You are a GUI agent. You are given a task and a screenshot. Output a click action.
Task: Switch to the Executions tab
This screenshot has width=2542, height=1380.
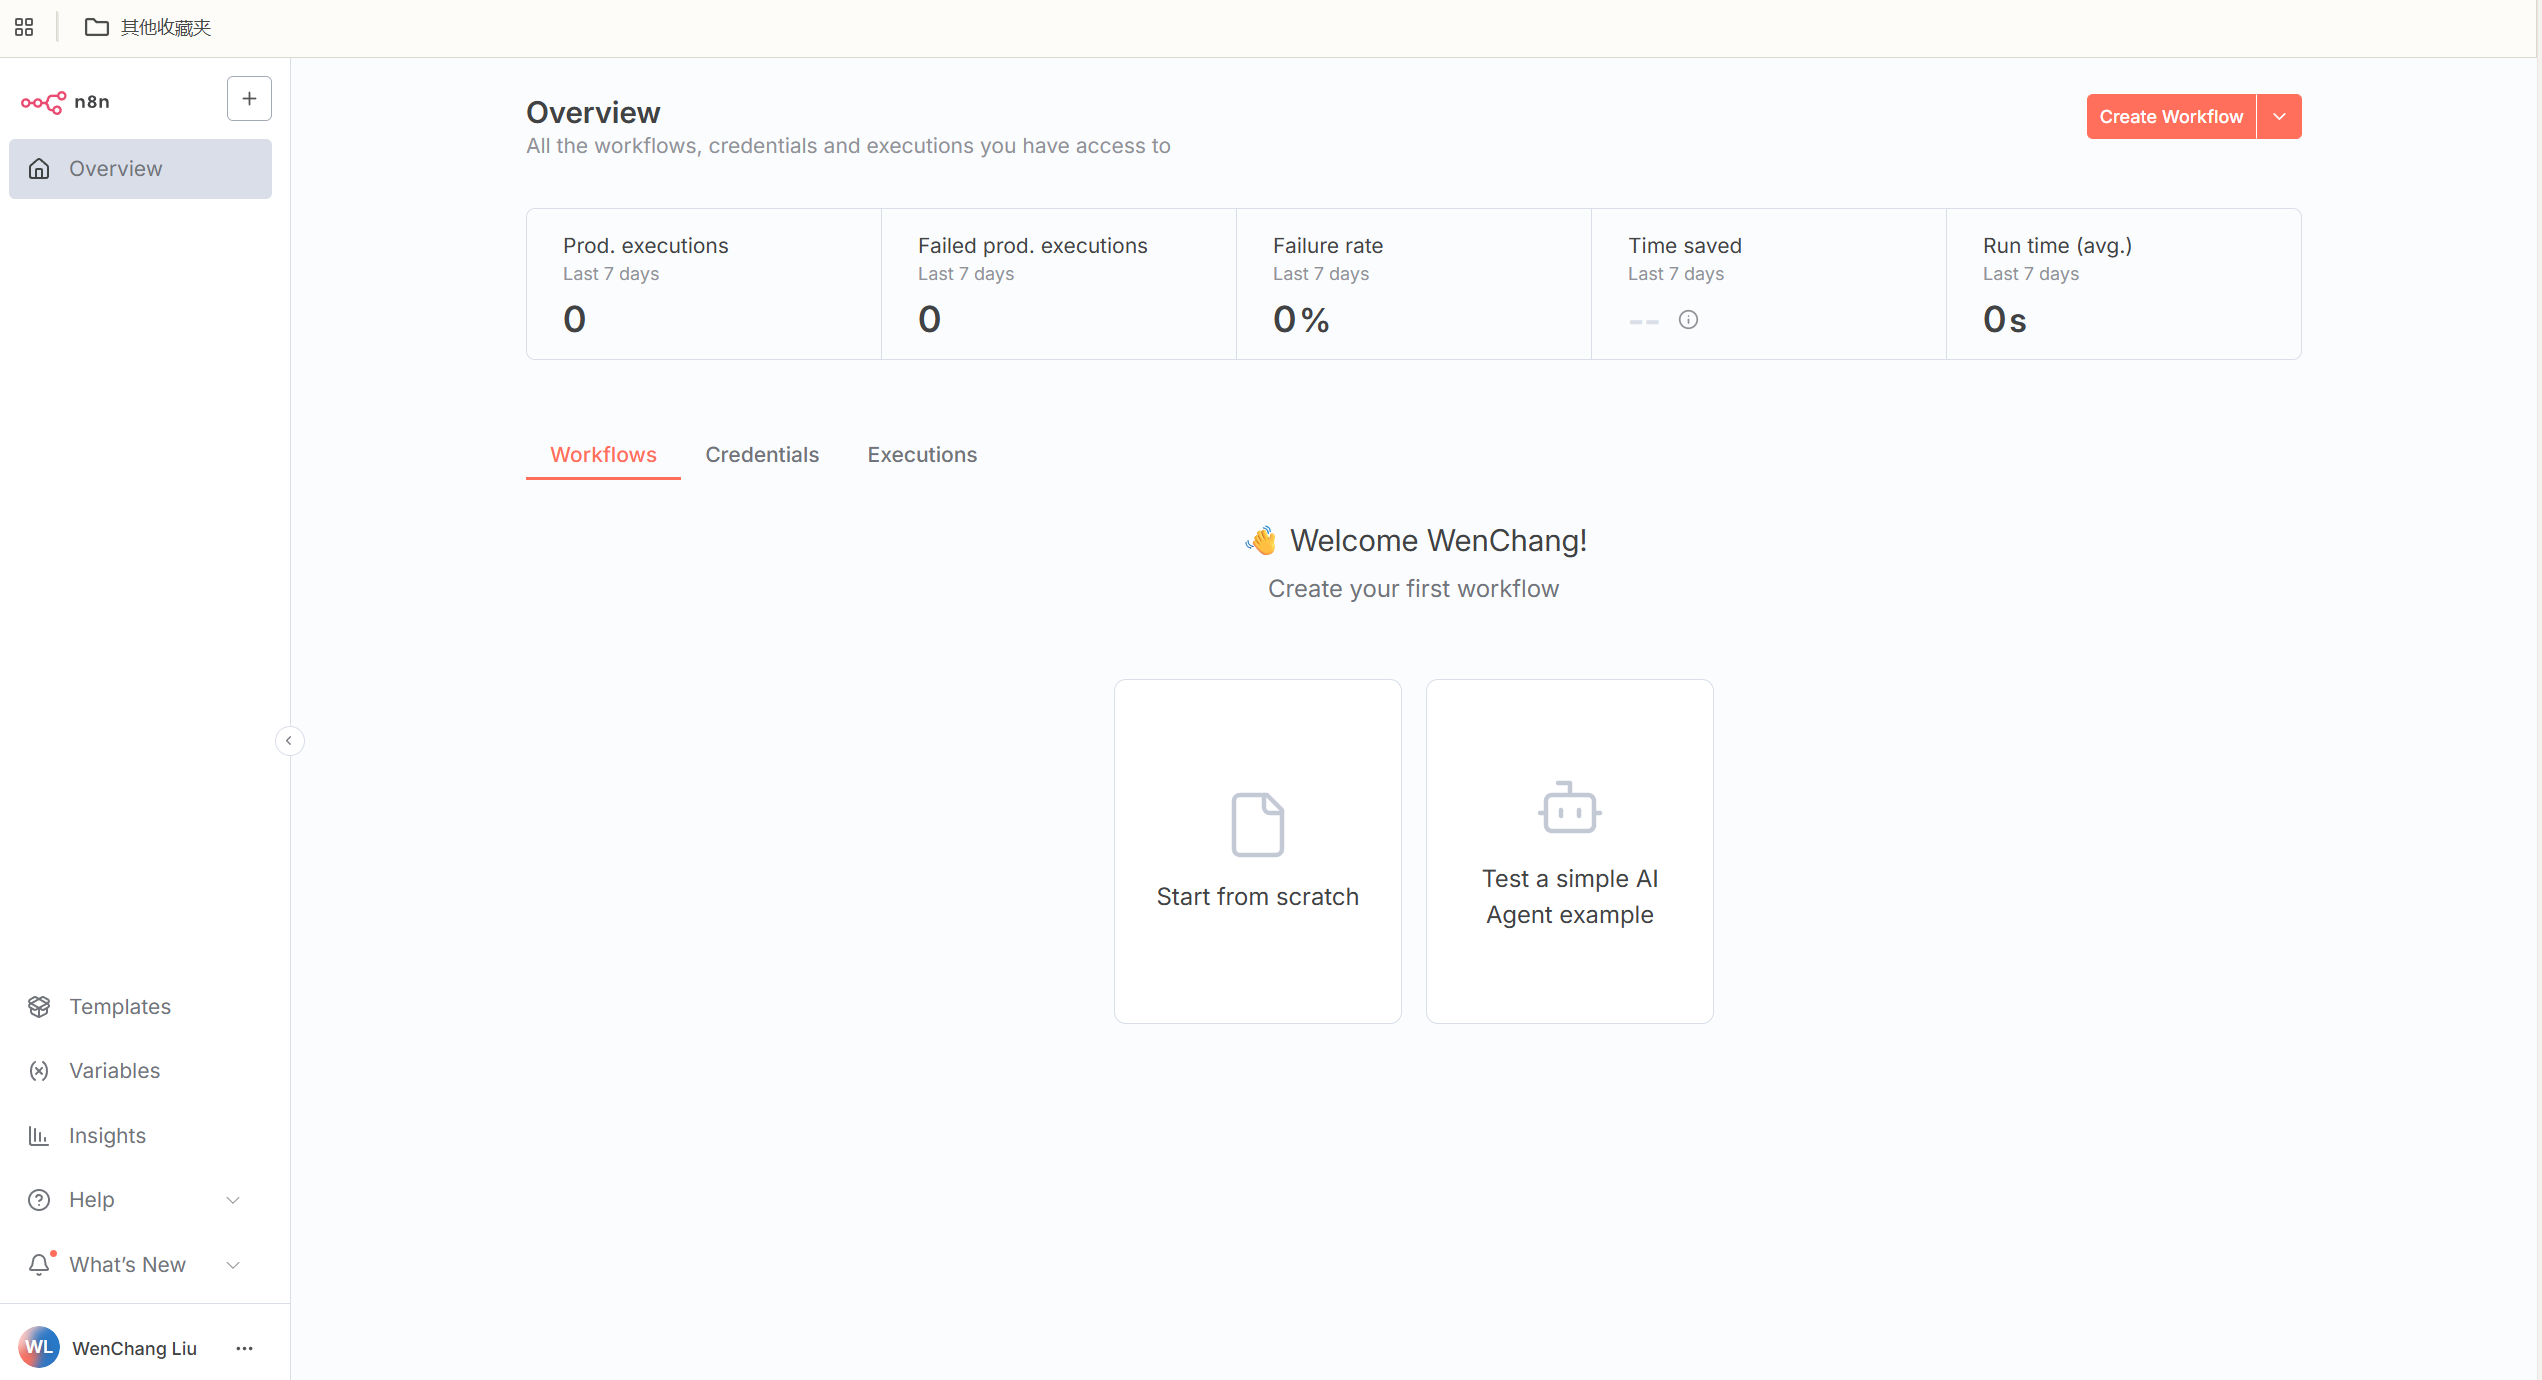[921, 454]
